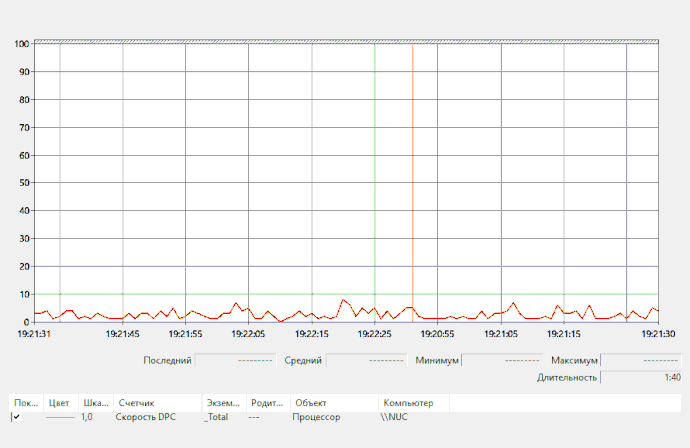Click the Длительность field showing 1:40
The width and height of the screenshot is (690, 448).
pyautogui.click(x=640, y=377)
